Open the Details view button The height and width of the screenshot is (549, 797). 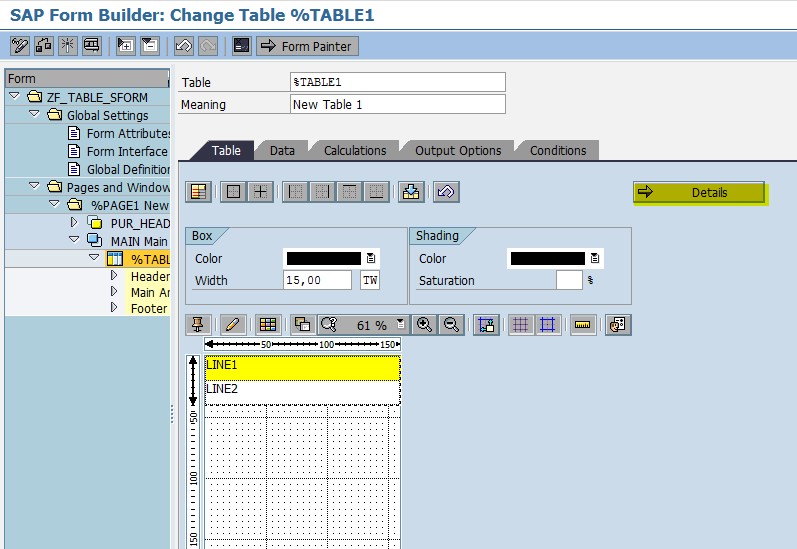(699, 192)
